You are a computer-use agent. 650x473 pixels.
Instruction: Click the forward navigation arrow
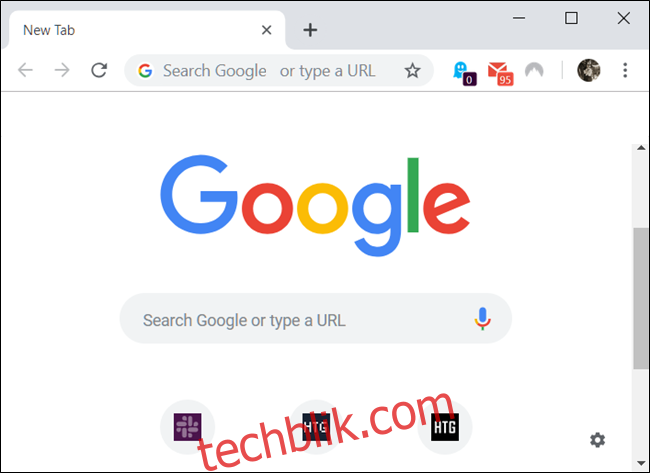tap(62, 70)
